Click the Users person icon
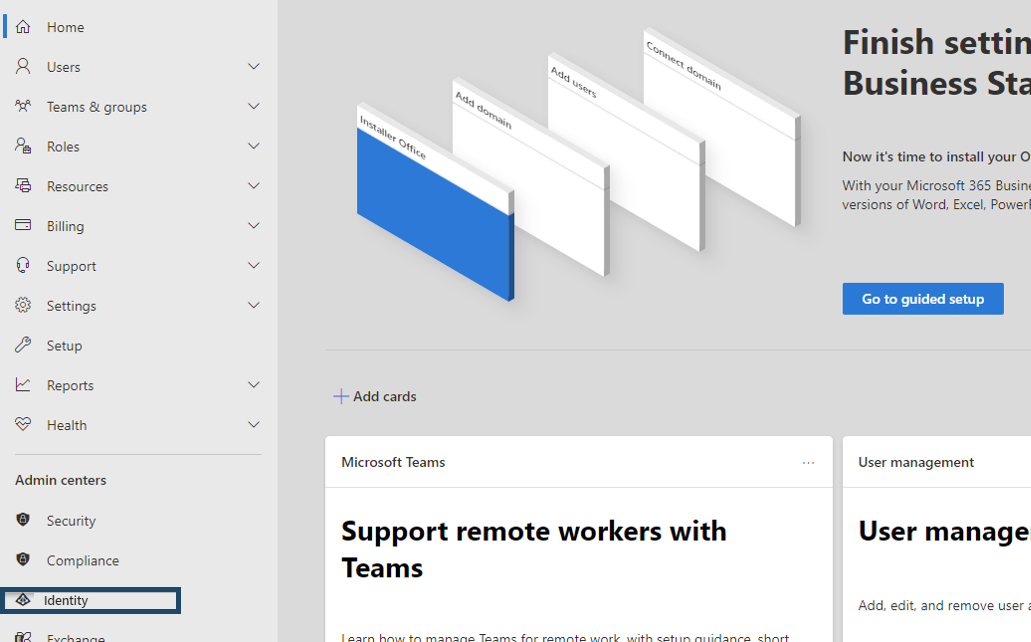1031x642 pixels. [23, 66]
